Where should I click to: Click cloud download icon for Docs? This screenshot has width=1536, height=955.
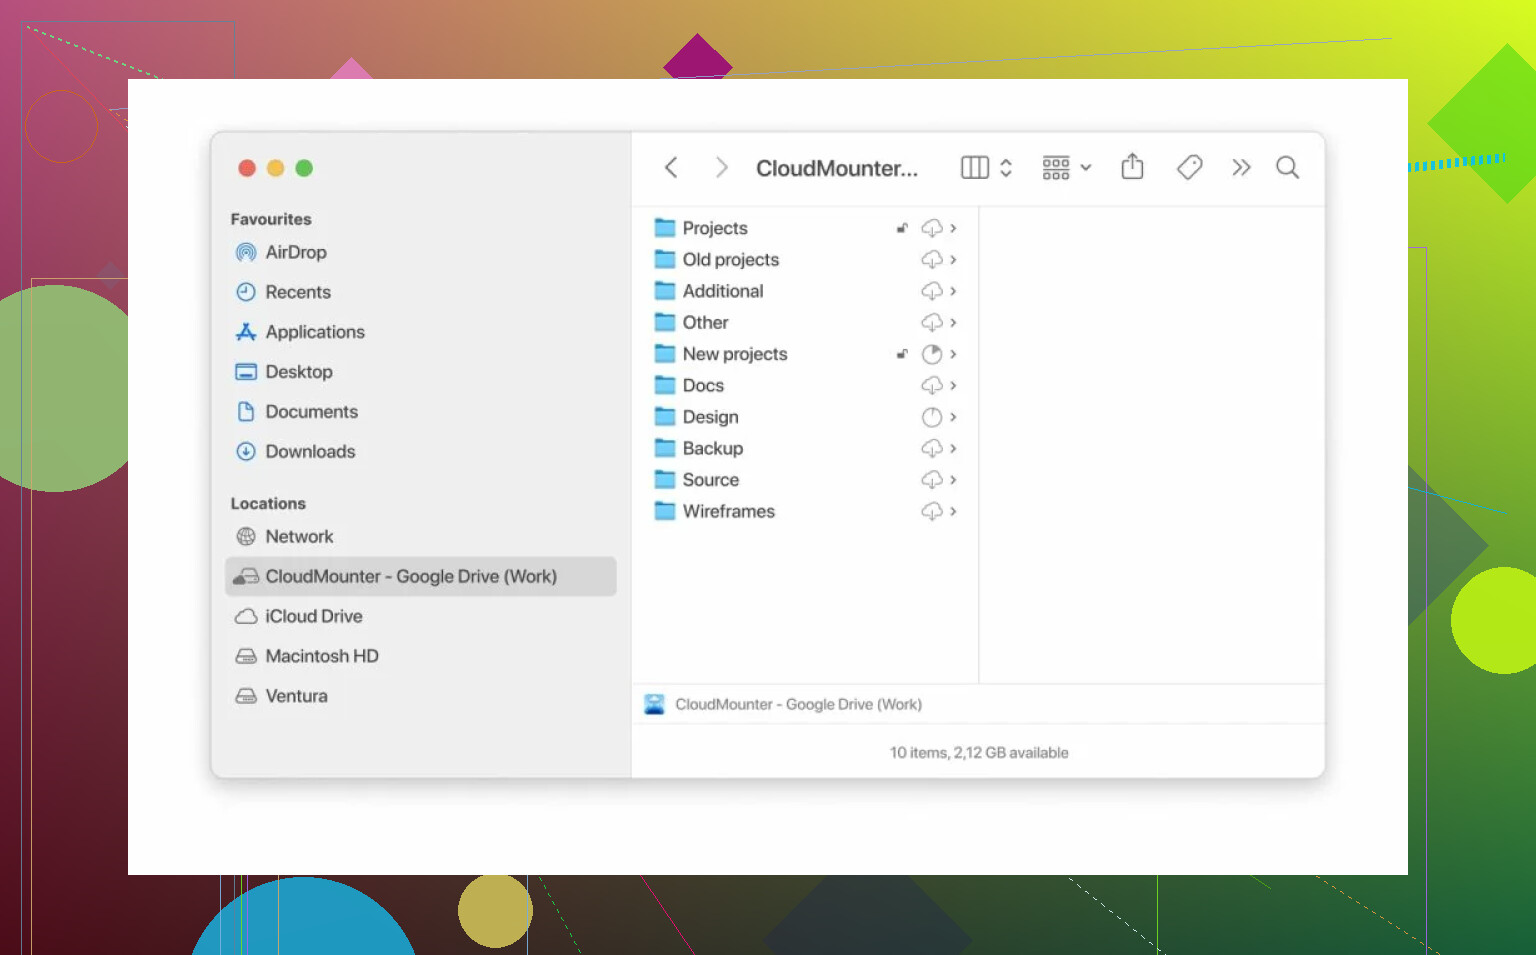pyautogui.click(x=932, y=386)
